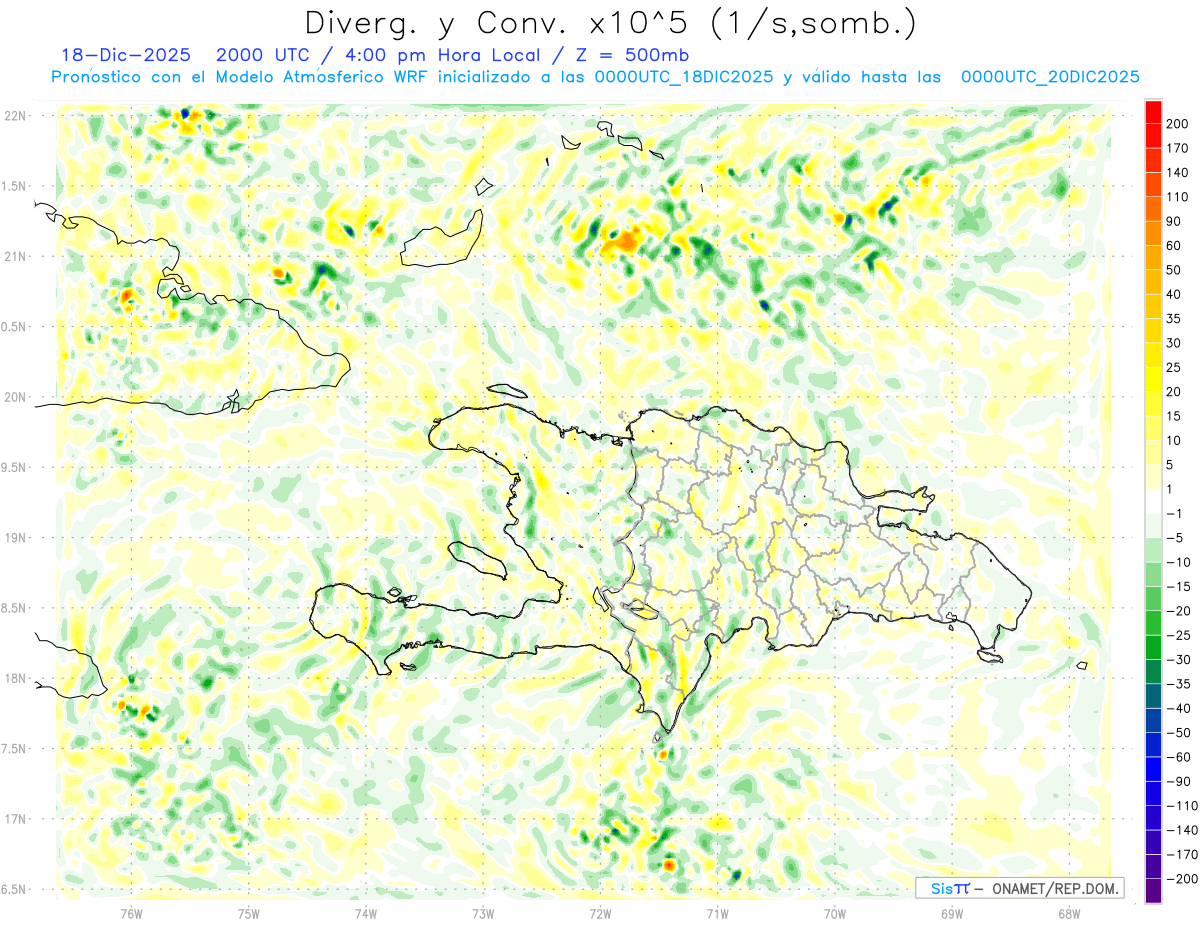Click the yellow swatch between 25 and 20
Screen dimensions: 1200x927
coord(1153,379)
